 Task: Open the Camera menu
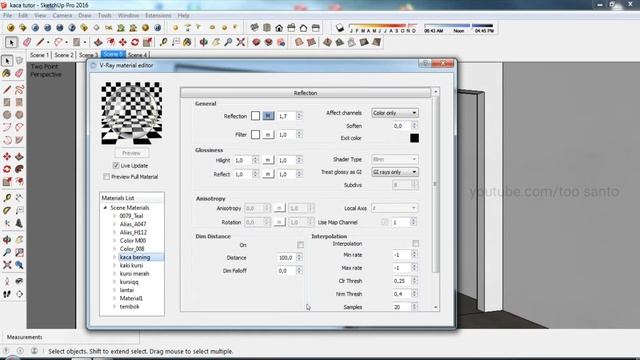tap(62, 16)
